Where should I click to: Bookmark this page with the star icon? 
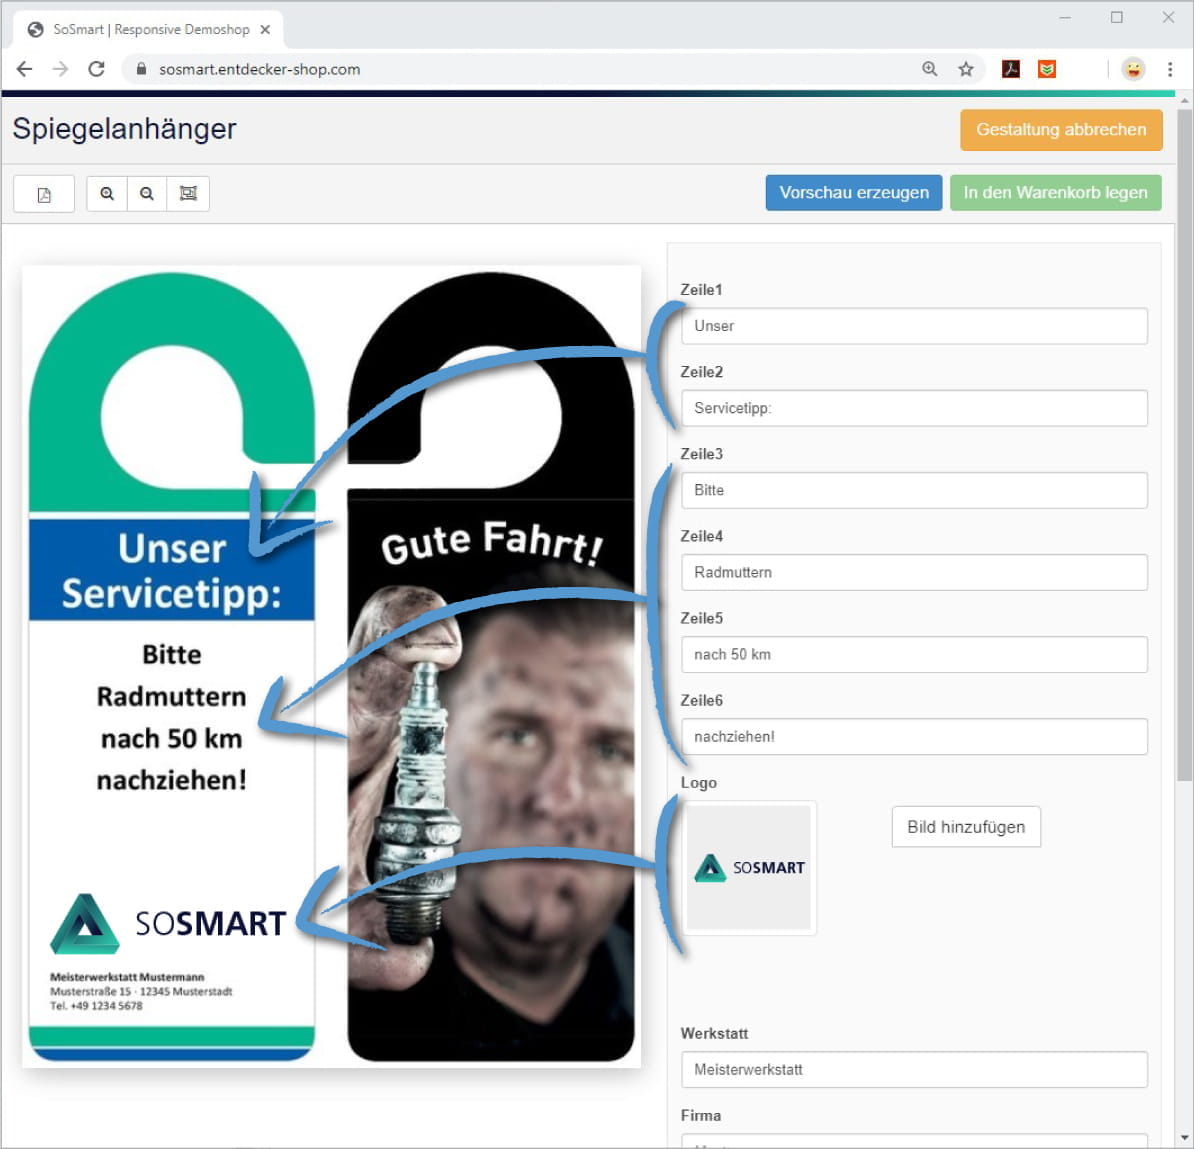pyautogui.click(x=965, y=69)
